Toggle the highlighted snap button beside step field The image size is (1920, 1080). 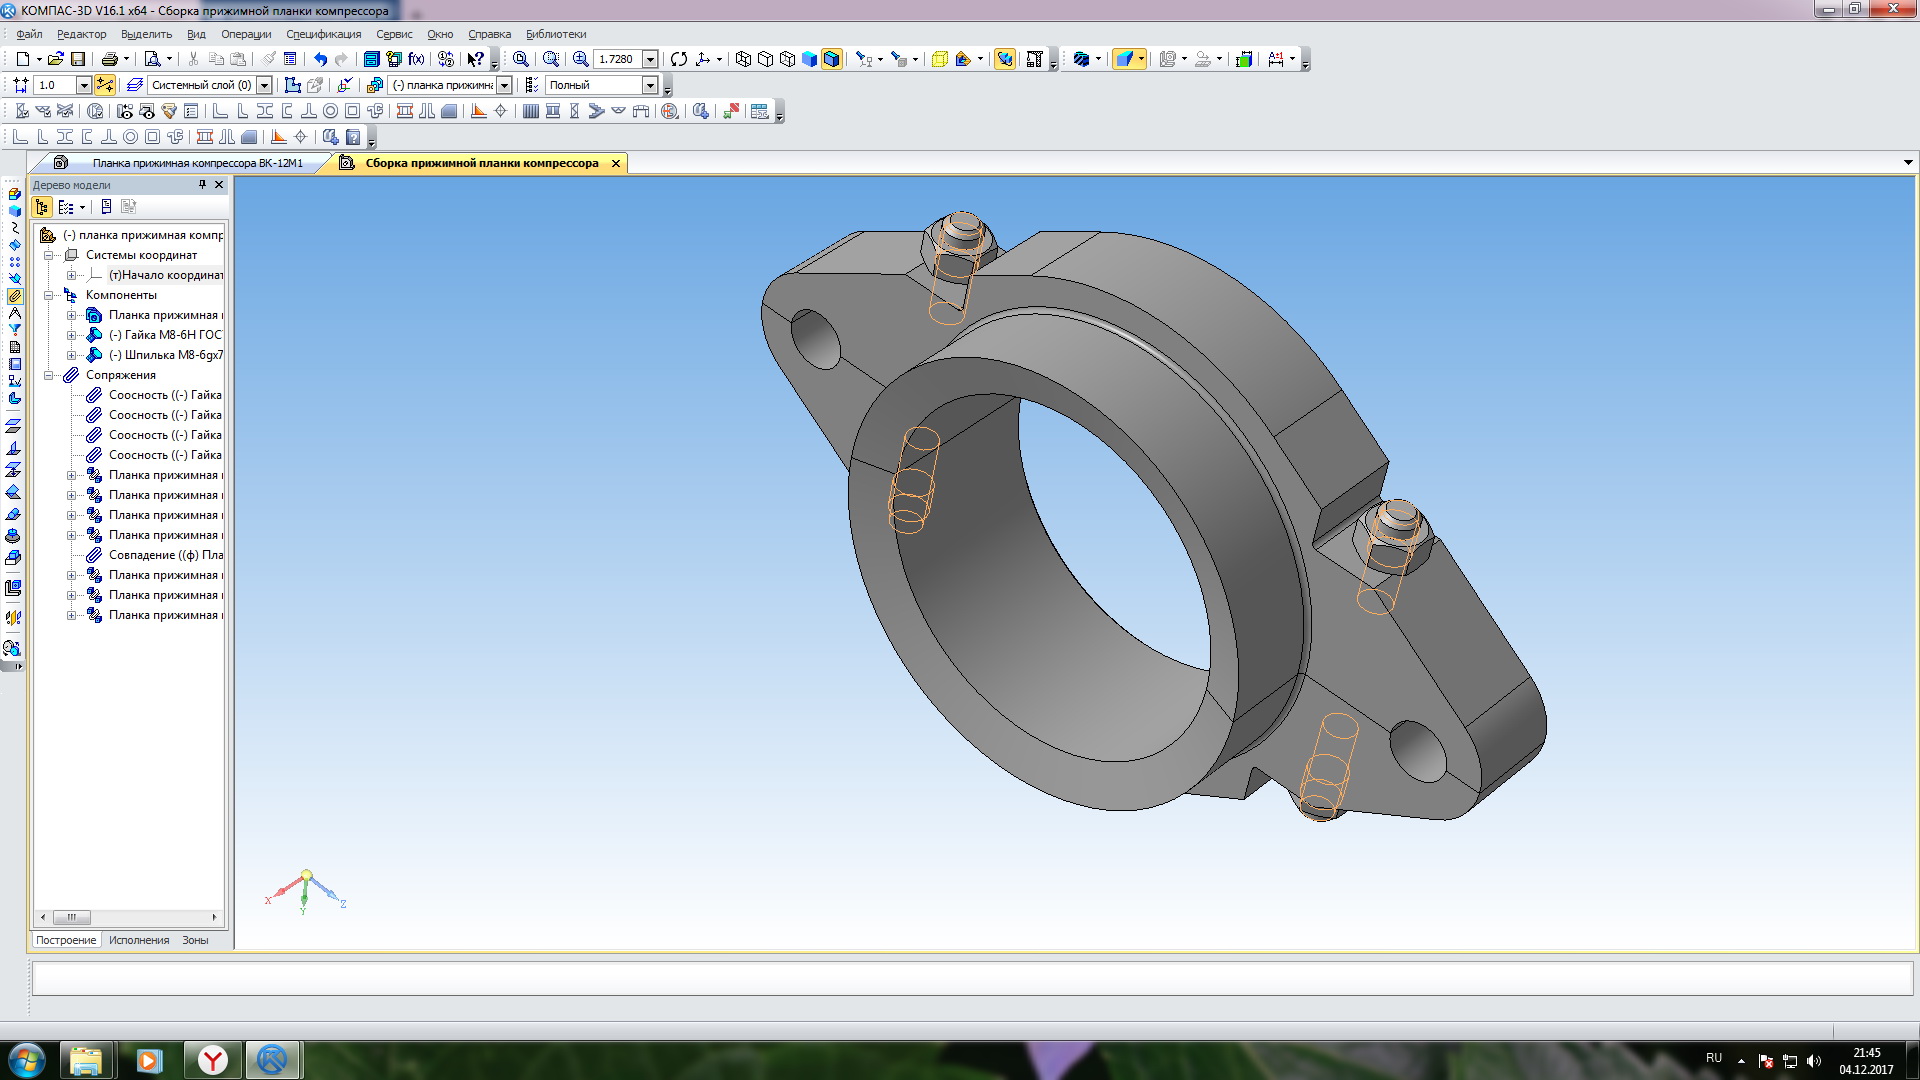(x=105, y=85)
